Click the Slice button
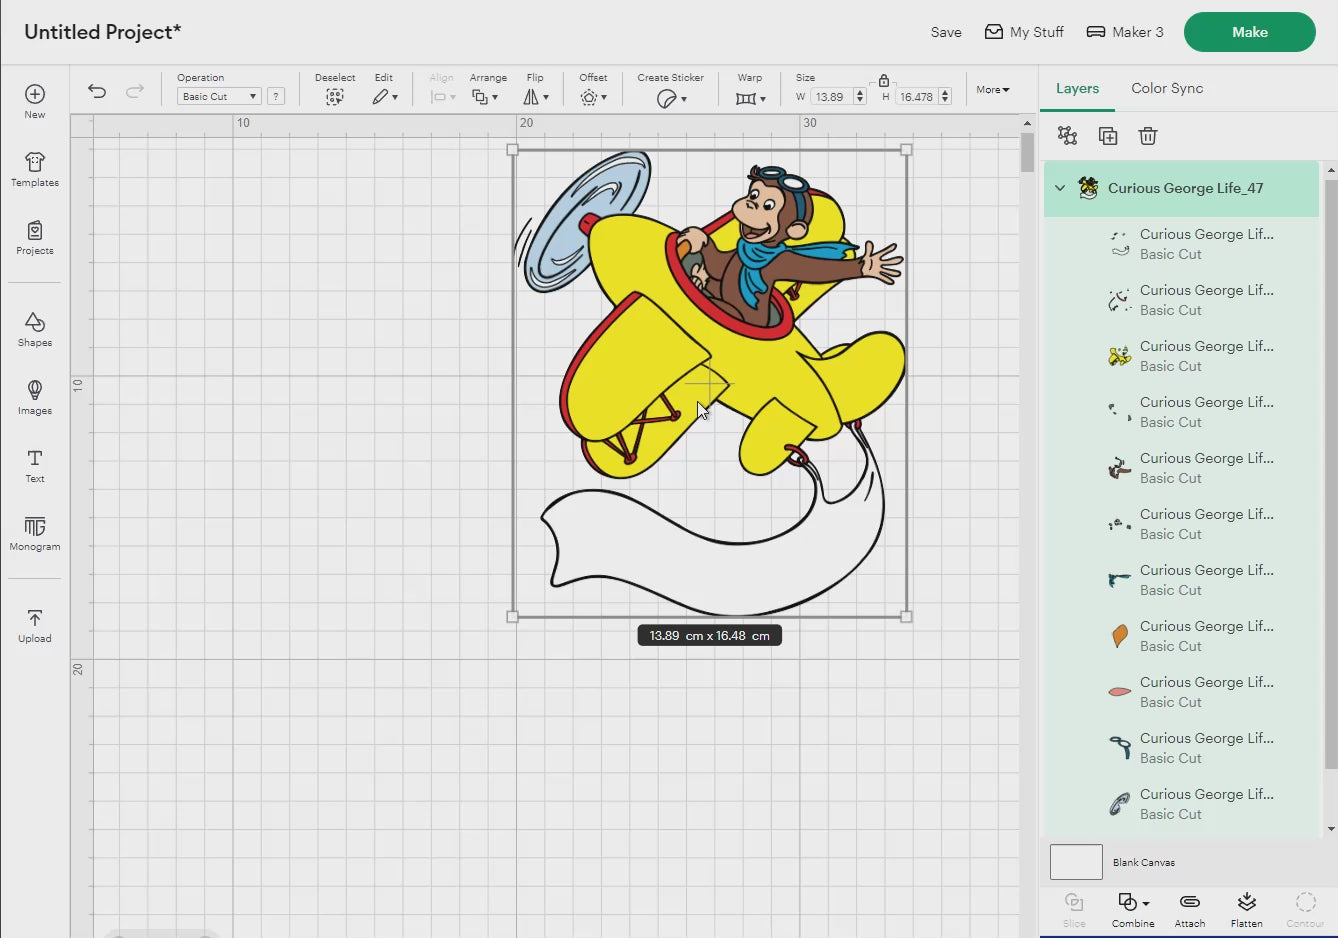This screenshot has height=938, width=1338. pyautogui.click(x=1074, y=910)
